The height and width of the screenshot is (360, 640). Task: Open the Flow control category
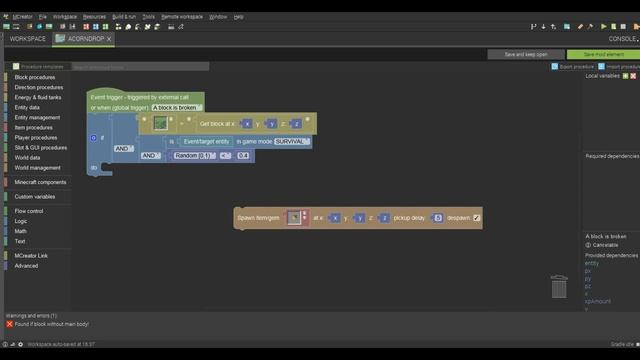(x=29, y=211)
